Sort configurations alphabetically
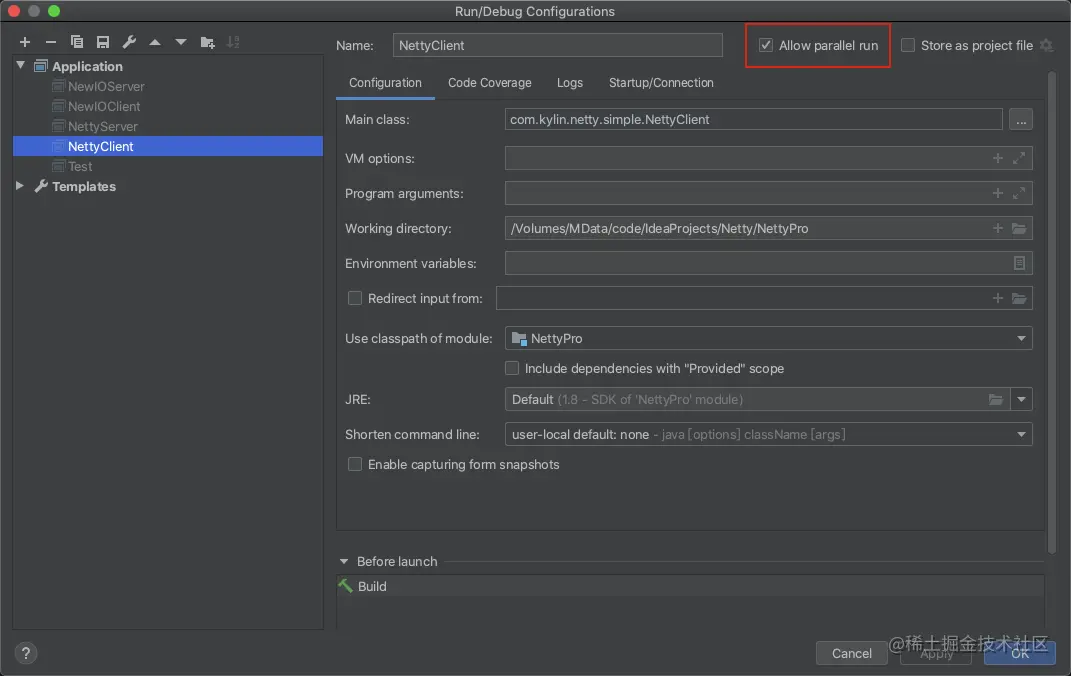This screenshot has height=676, width=1071. [233, 42]
